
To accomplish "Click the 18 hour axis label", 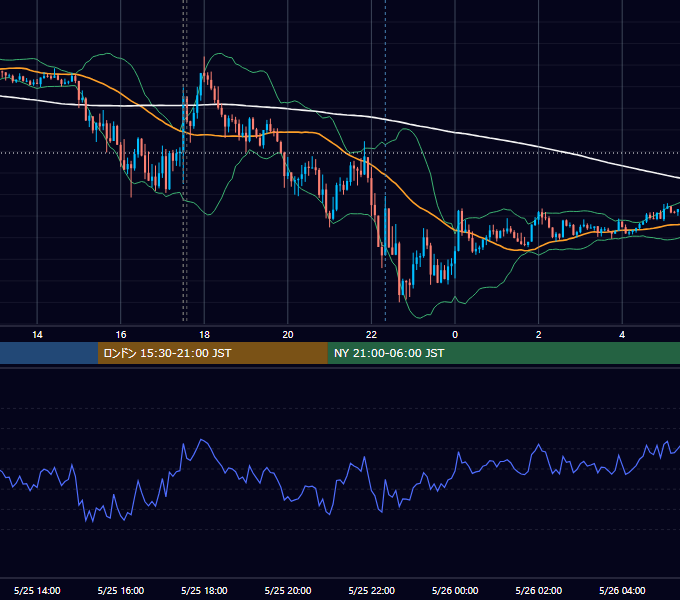I will (x=204, y=335).
